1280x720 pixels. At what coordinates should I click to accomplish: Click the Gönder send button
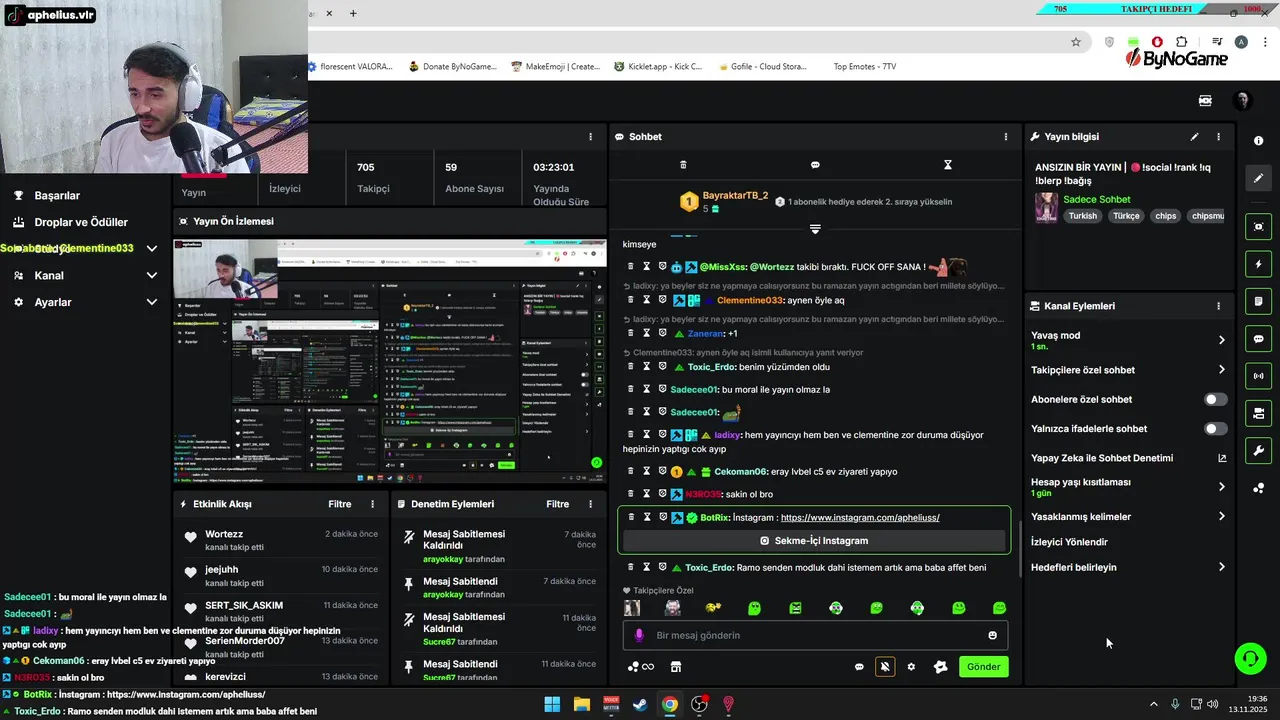(983, 667)
